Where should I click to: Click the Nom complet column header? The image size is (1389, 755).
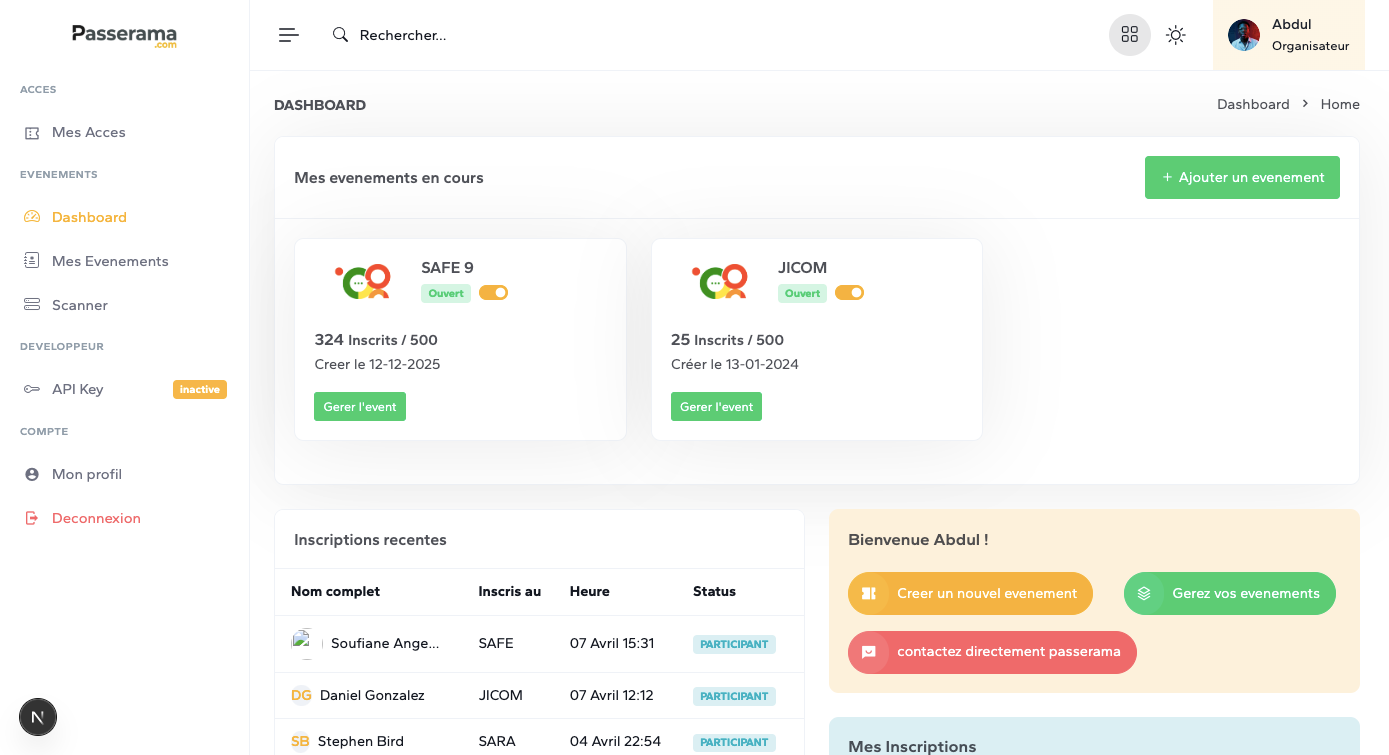(335, 591)
